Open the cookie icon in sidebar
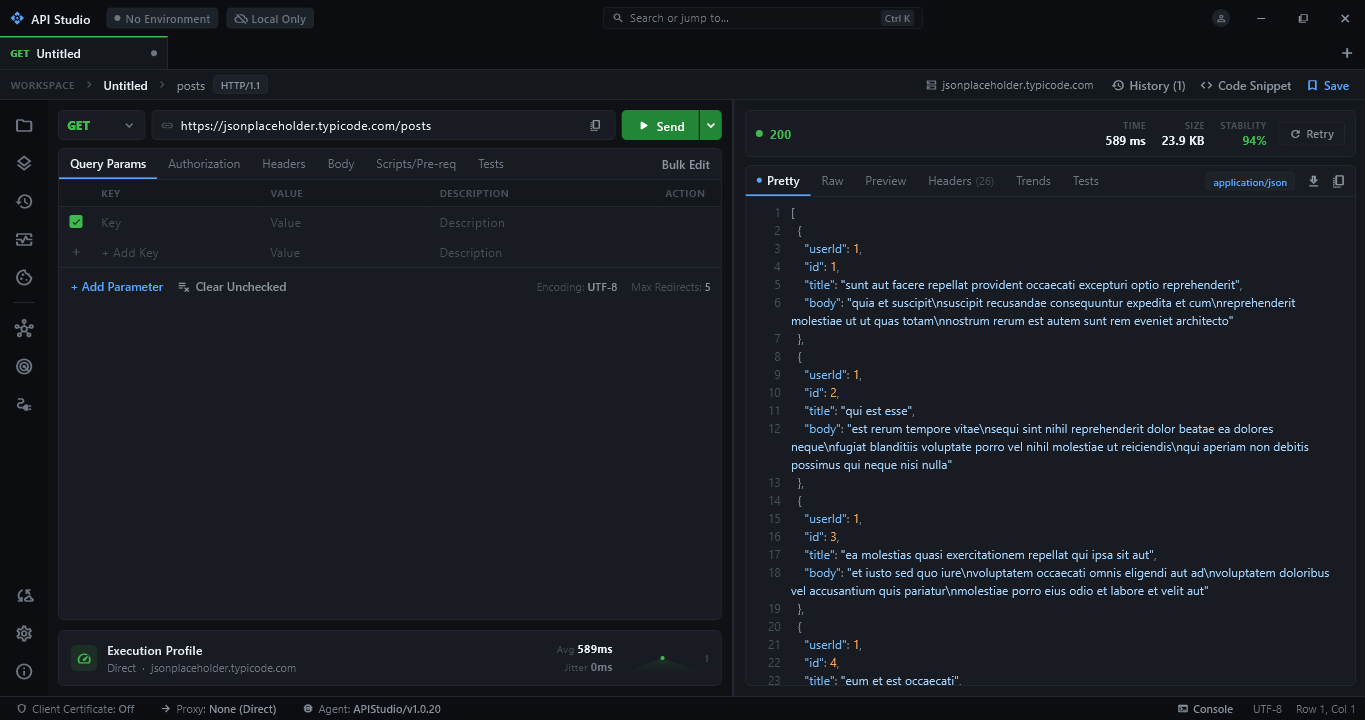 24,278
